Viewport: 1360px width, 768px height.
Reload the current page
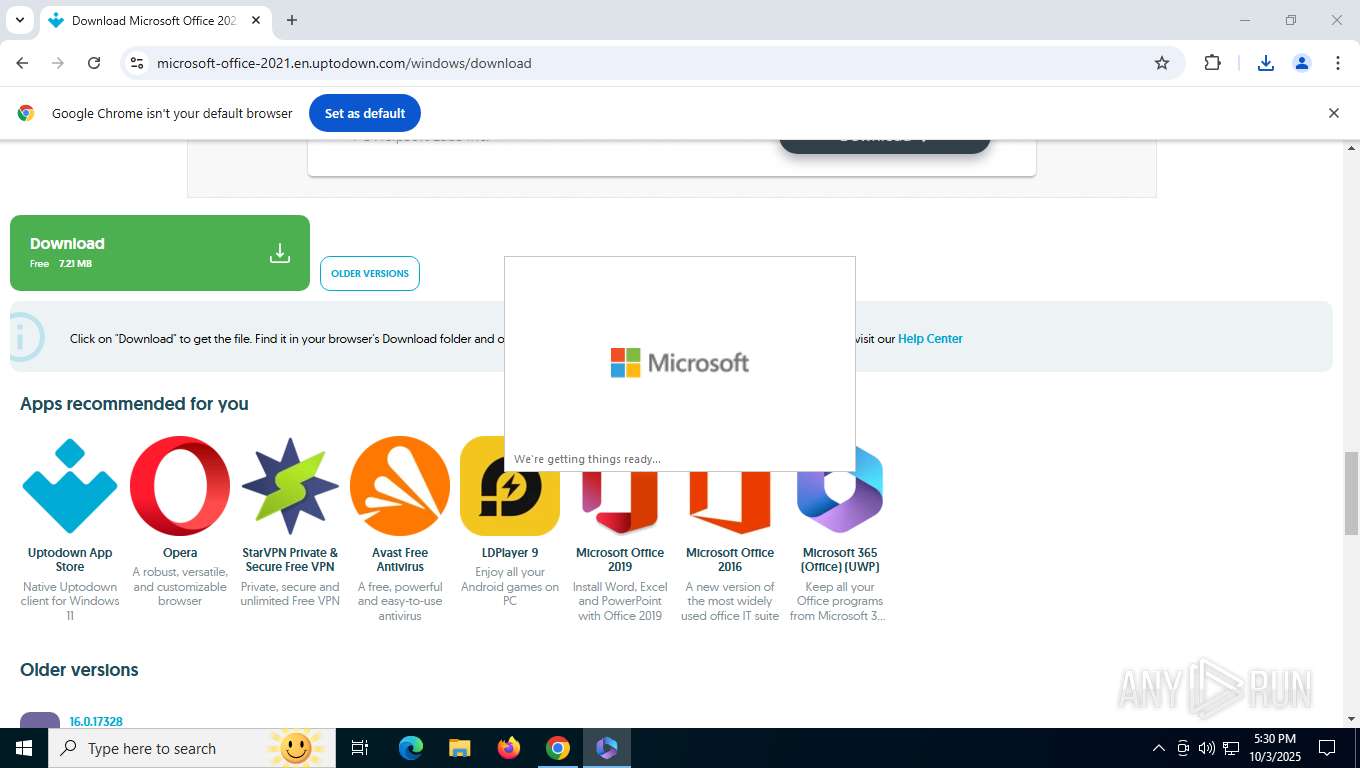[94, 63]
